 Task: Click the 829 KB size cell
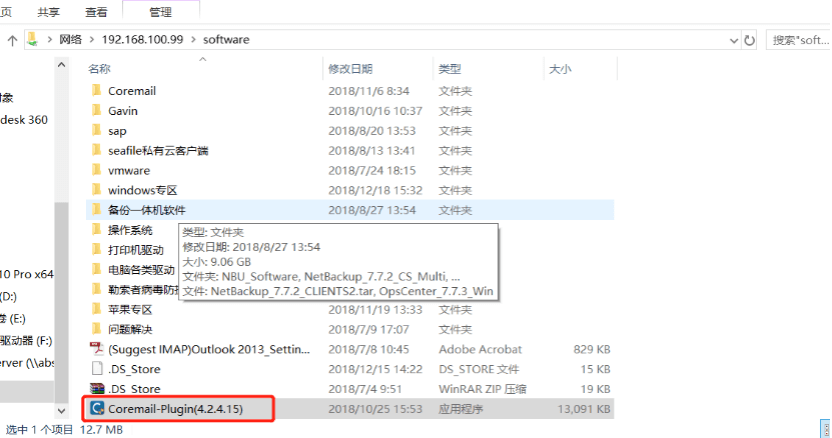point(592,349)
